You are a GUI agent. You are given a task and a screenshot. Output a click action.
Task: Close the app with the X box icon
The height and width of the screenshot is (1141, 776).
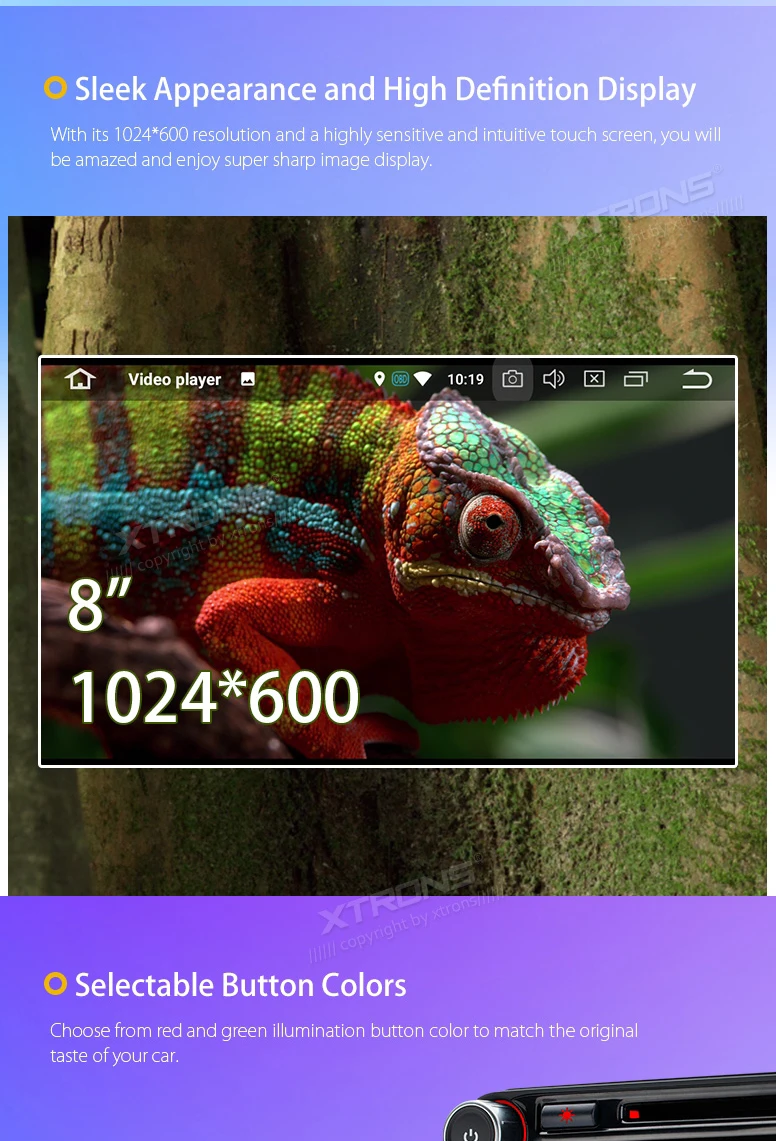[594, 378]
